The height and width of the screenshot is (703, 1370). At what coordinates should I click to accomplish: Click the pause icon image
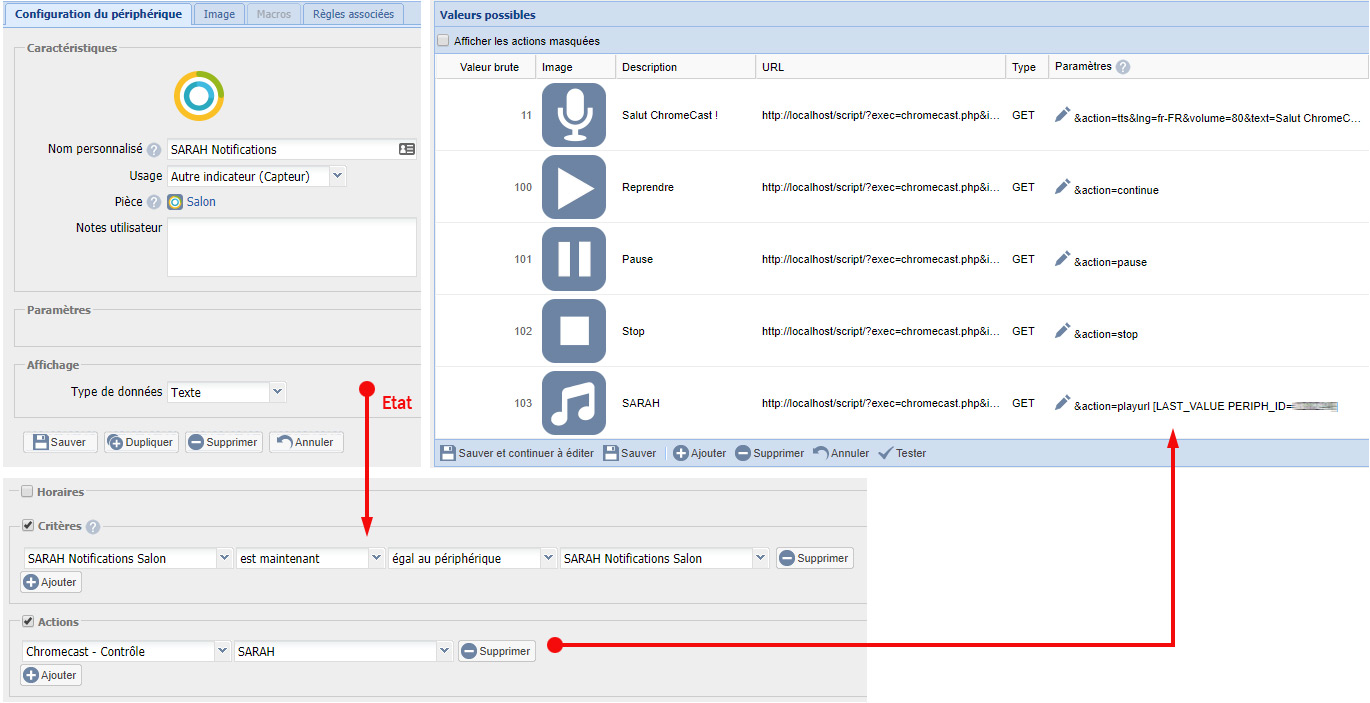coord(574,259)
